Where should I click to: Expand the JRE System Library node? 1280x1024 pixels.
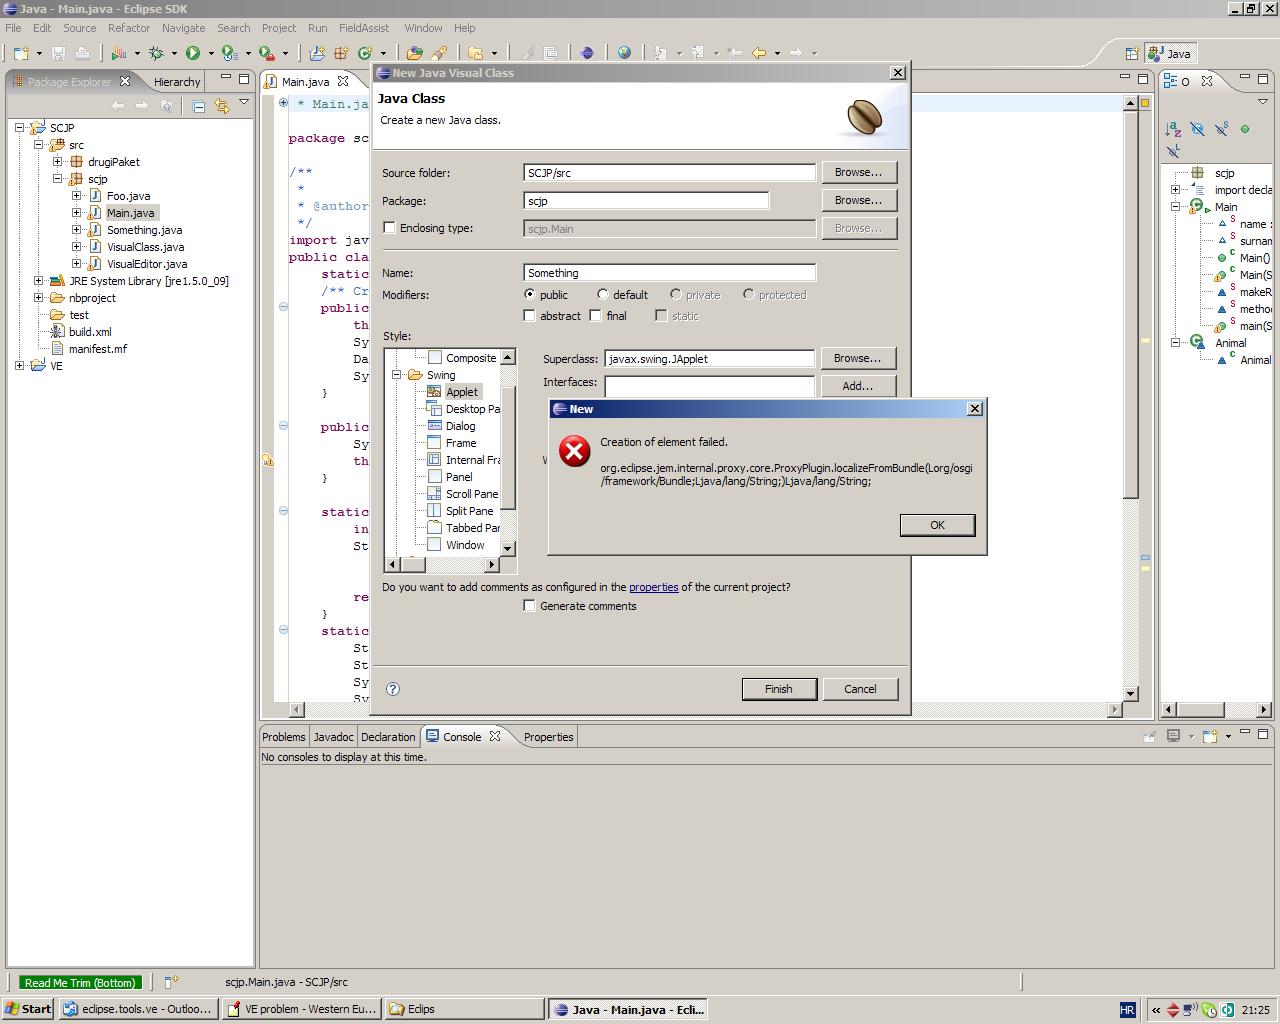tap(39, 281)
